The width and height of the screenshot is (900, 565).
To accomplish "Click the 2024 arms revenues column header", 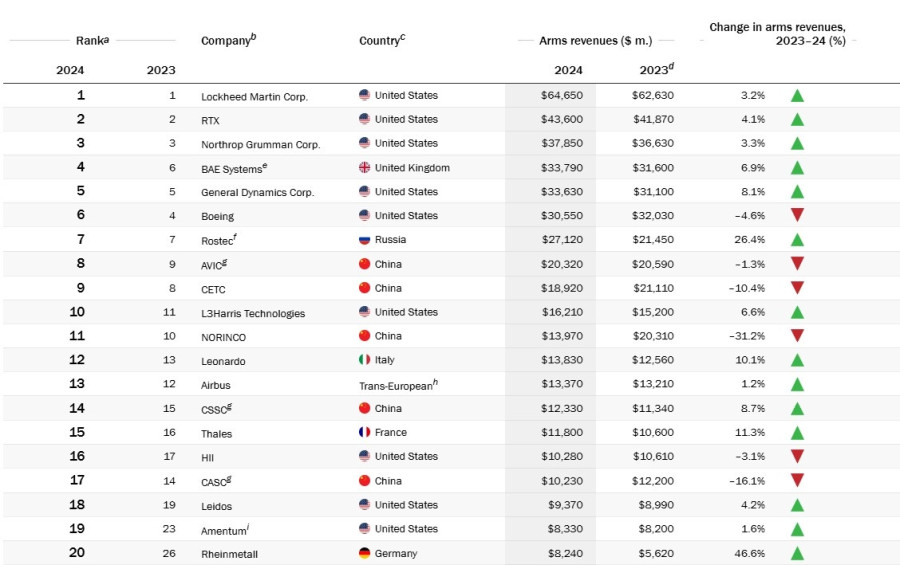I will (568, 70).
